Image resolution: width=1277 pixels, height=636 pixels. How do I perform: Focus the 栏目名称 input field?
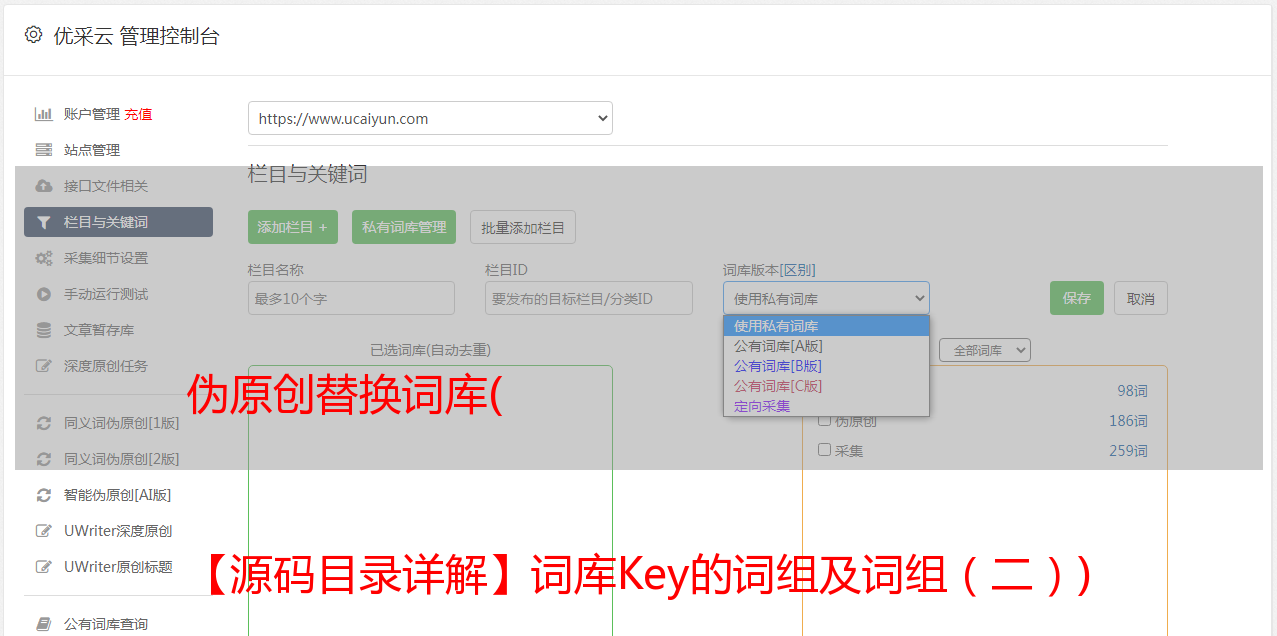[351, 298]
